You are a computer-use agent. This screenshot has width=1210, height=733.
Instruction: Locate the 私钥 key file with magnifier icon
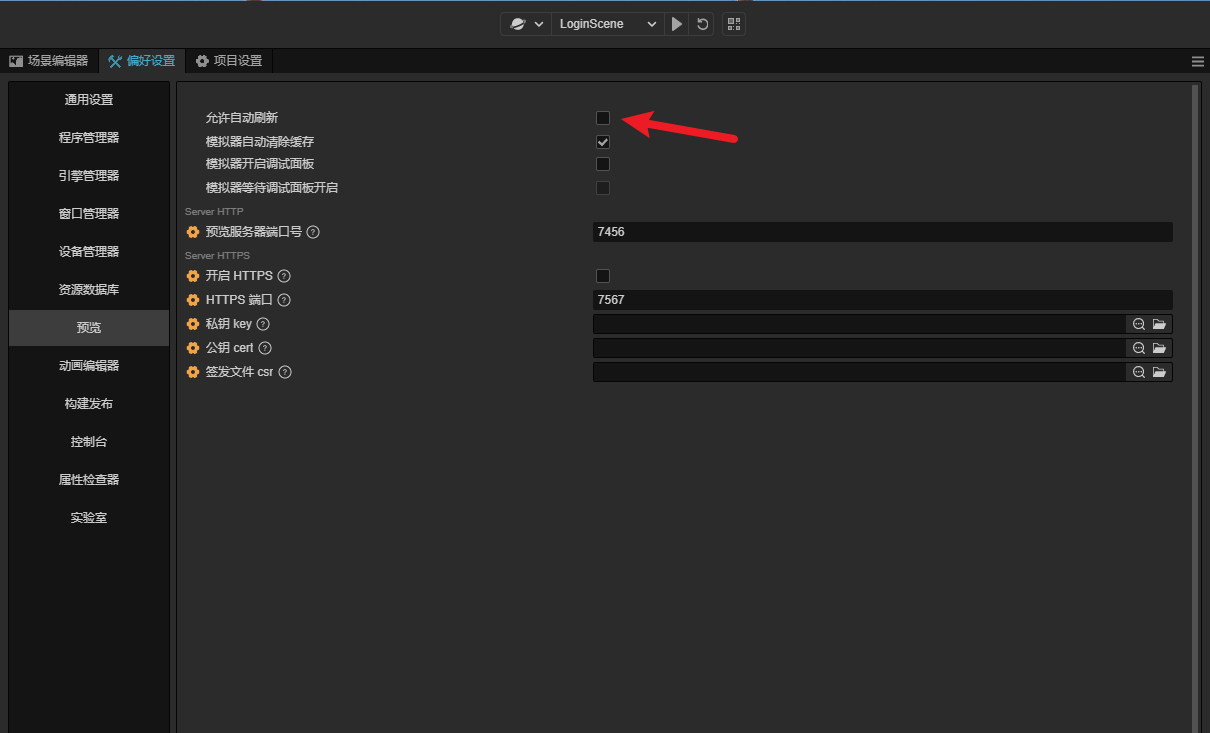(x=1138, y=324)
